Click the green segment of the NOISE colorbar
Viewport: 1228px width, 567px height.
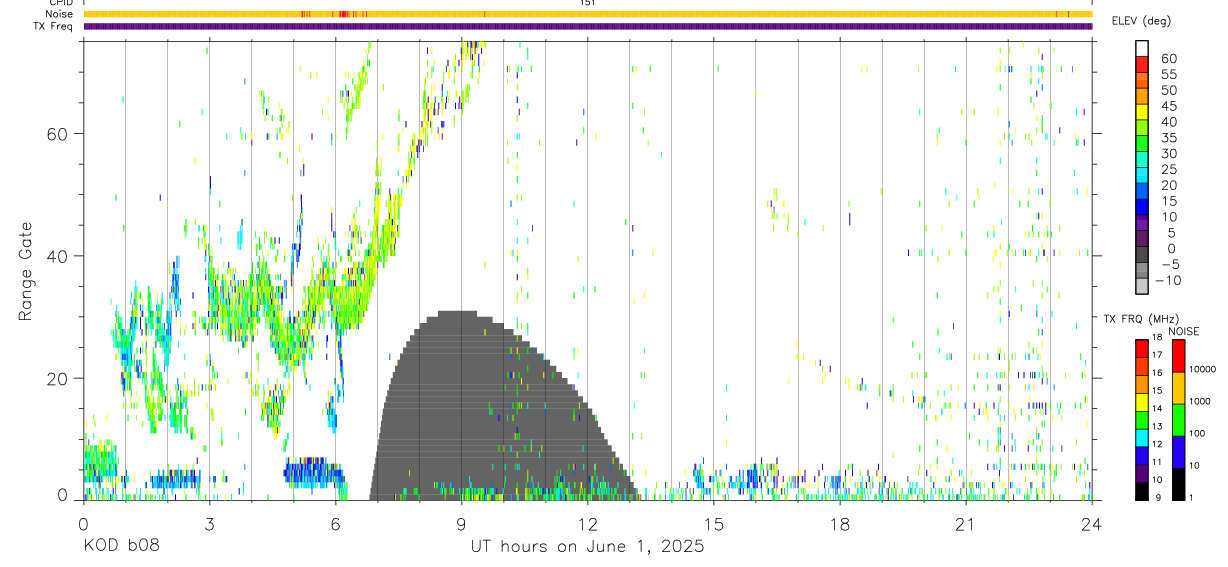1178,419
